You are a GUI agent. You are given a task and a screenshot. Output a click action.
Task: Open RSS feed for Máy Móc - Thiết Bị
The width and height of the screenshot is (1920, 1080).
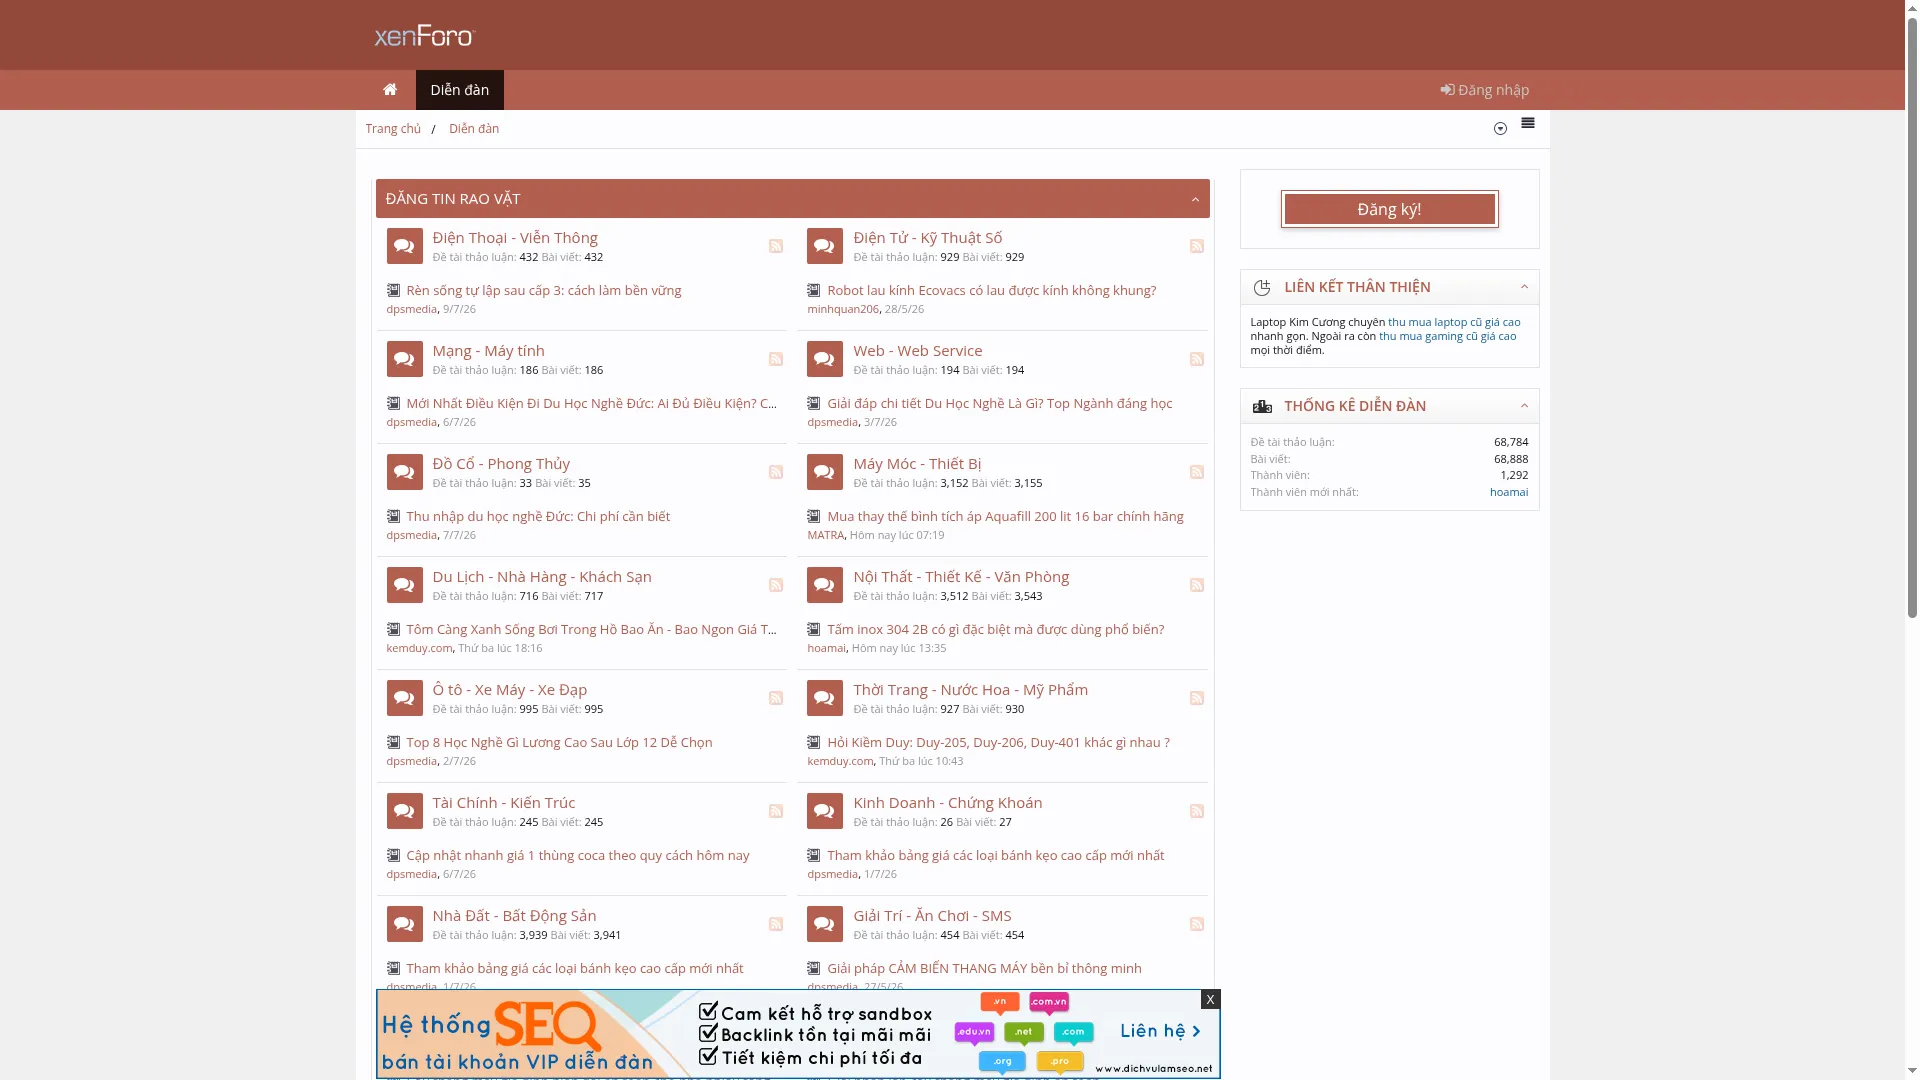click(1197, 472)
